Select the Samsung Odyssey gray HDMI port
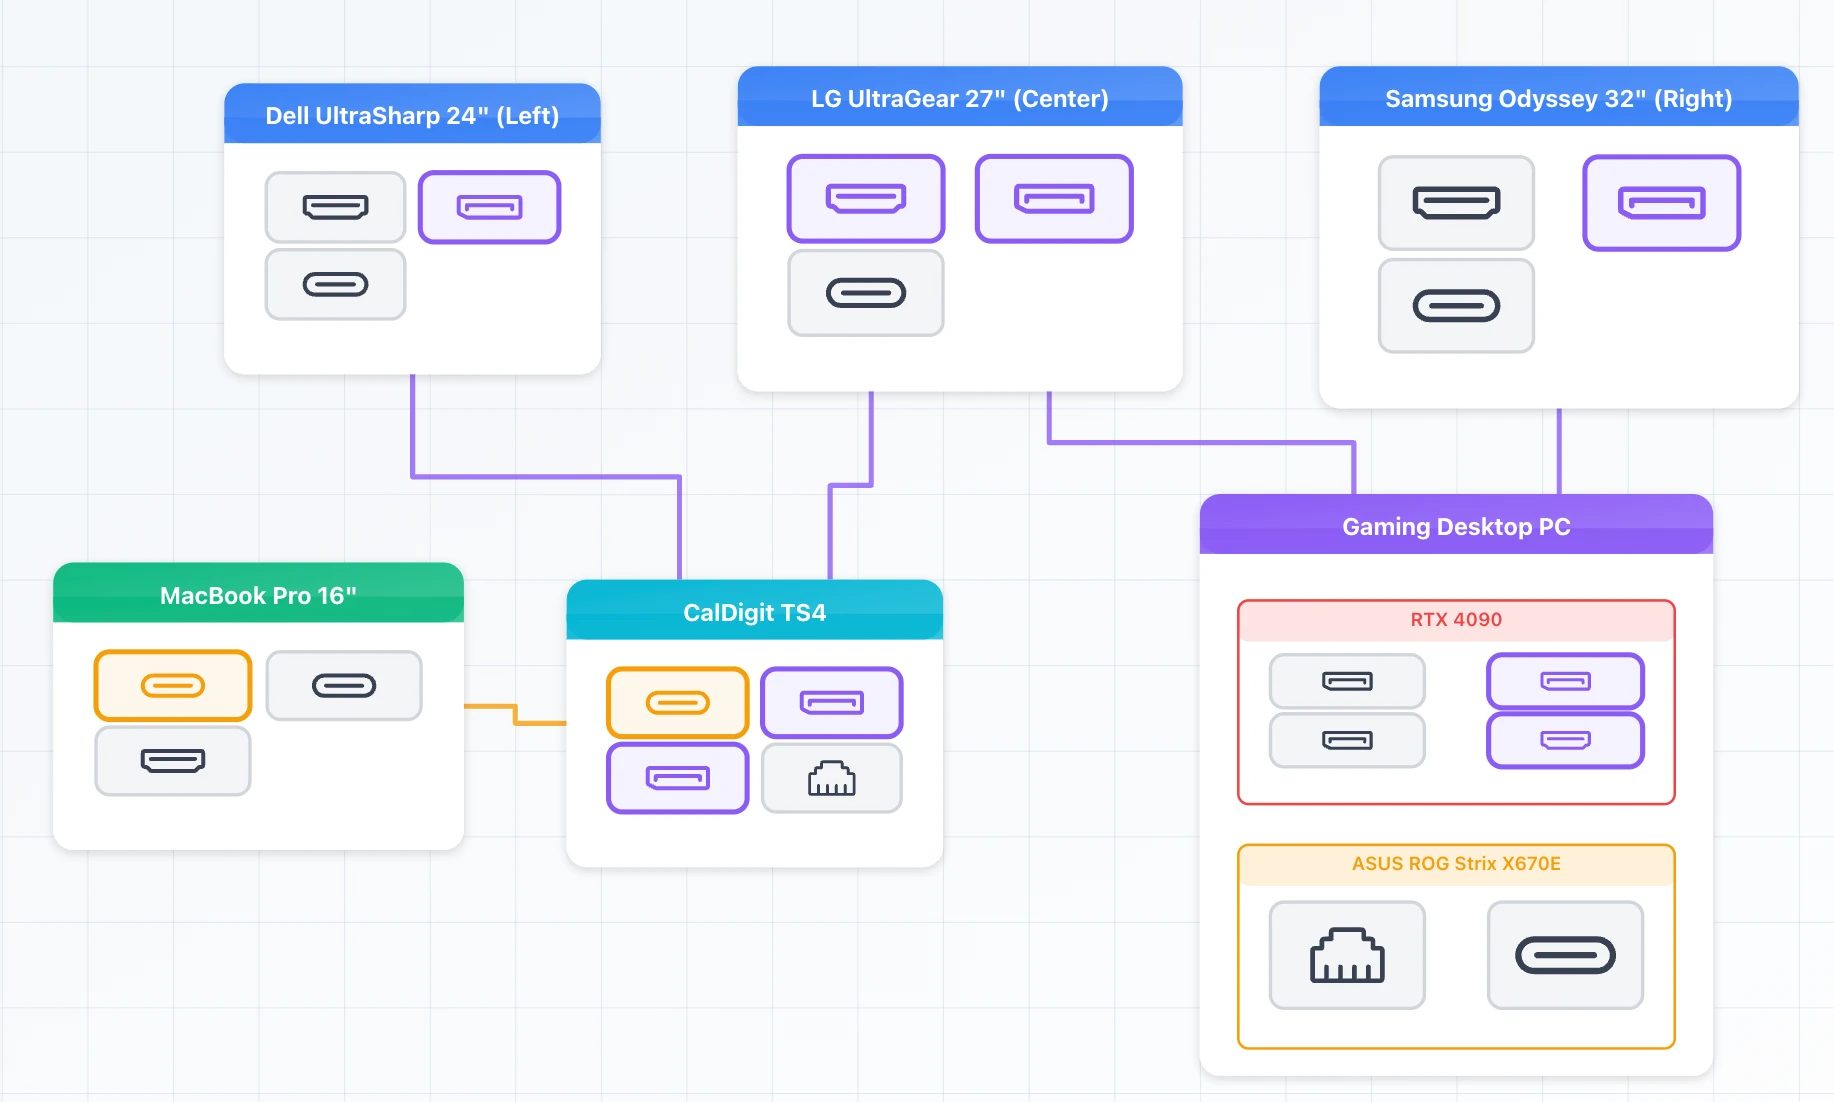1834x1102 pixels. [x=1456, y=203]
